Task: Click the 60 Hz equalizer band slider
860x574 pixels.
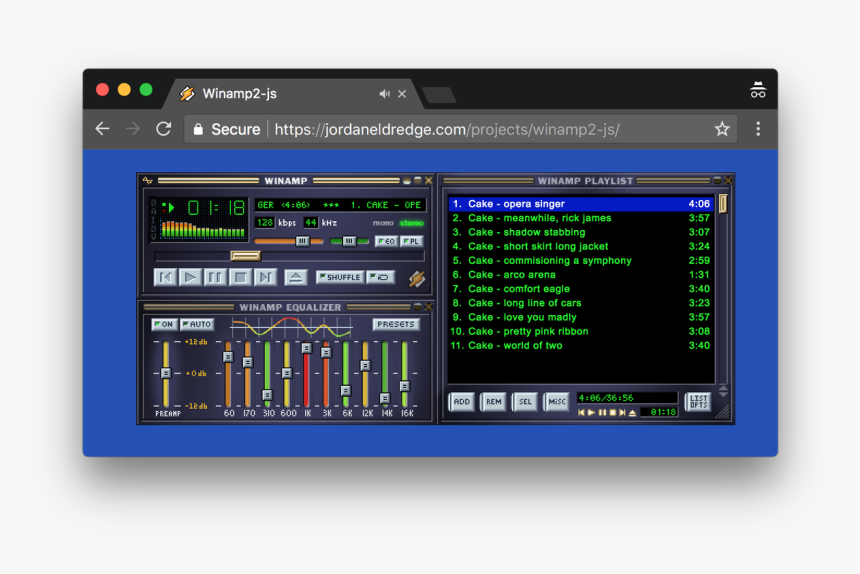Action: click(x=228, y=357)
